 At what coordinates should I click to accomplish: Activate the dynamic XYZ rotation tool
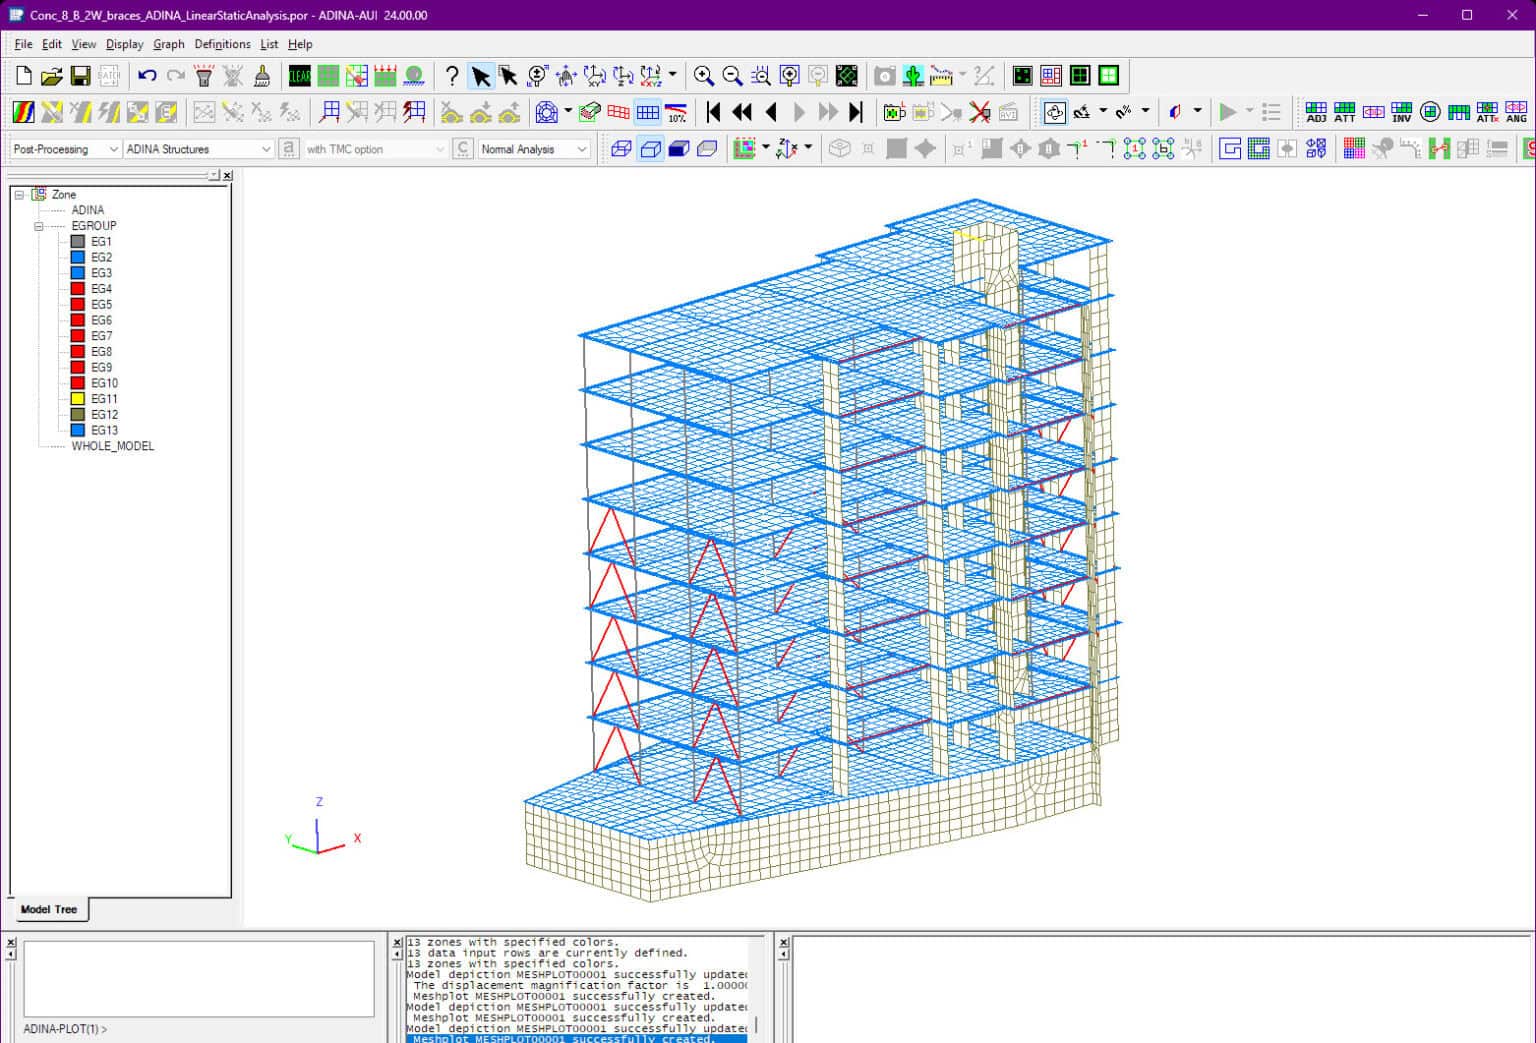point(650,75)
